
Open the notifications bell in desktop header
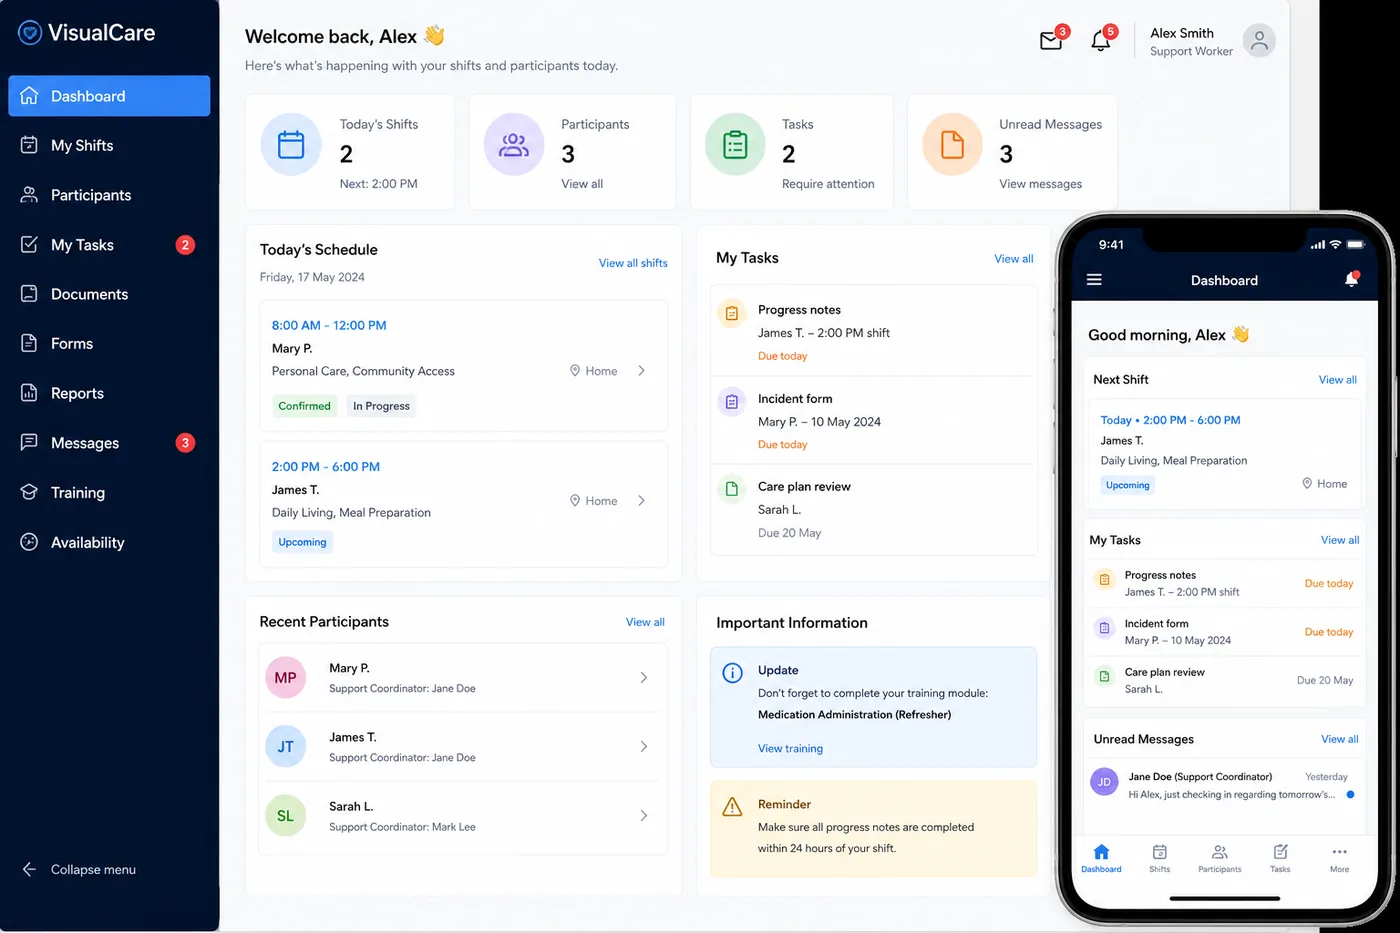coord(1100,41)
